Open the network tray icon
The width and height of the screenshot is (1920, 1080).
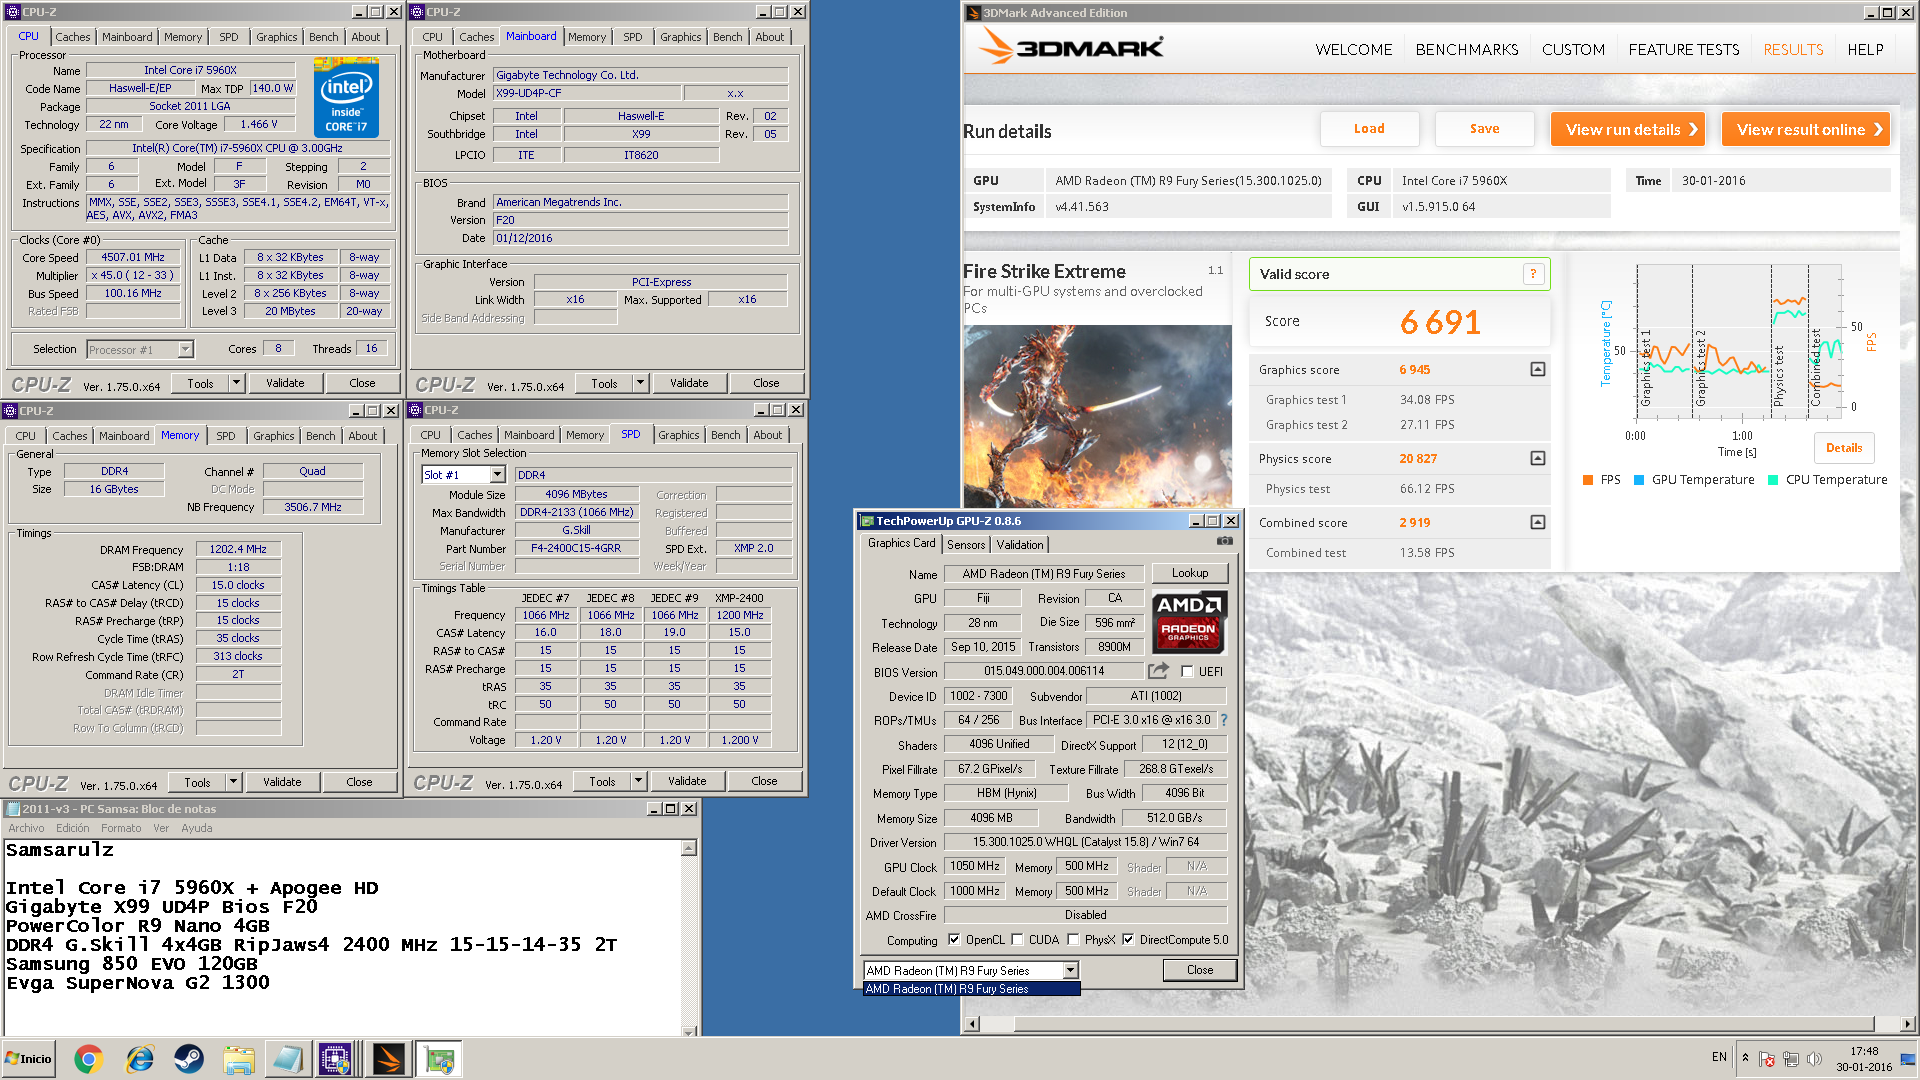tap(1791, 1059)
